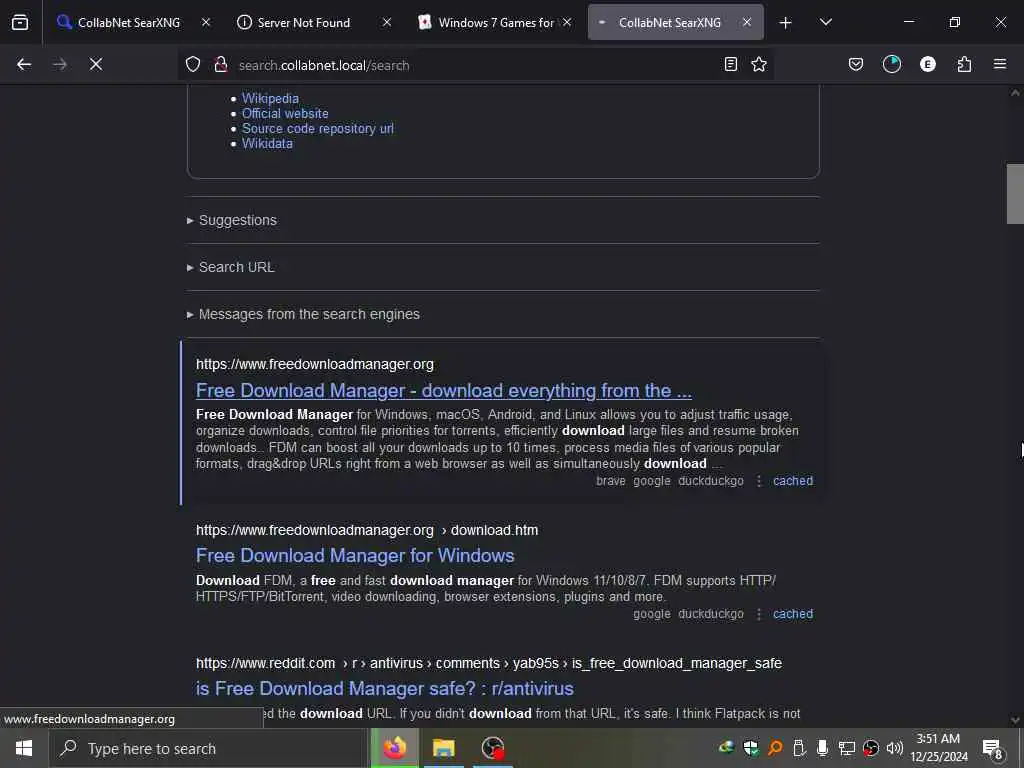Open Windows Start menu
The image size is (1024, 768).
point(24,748)
